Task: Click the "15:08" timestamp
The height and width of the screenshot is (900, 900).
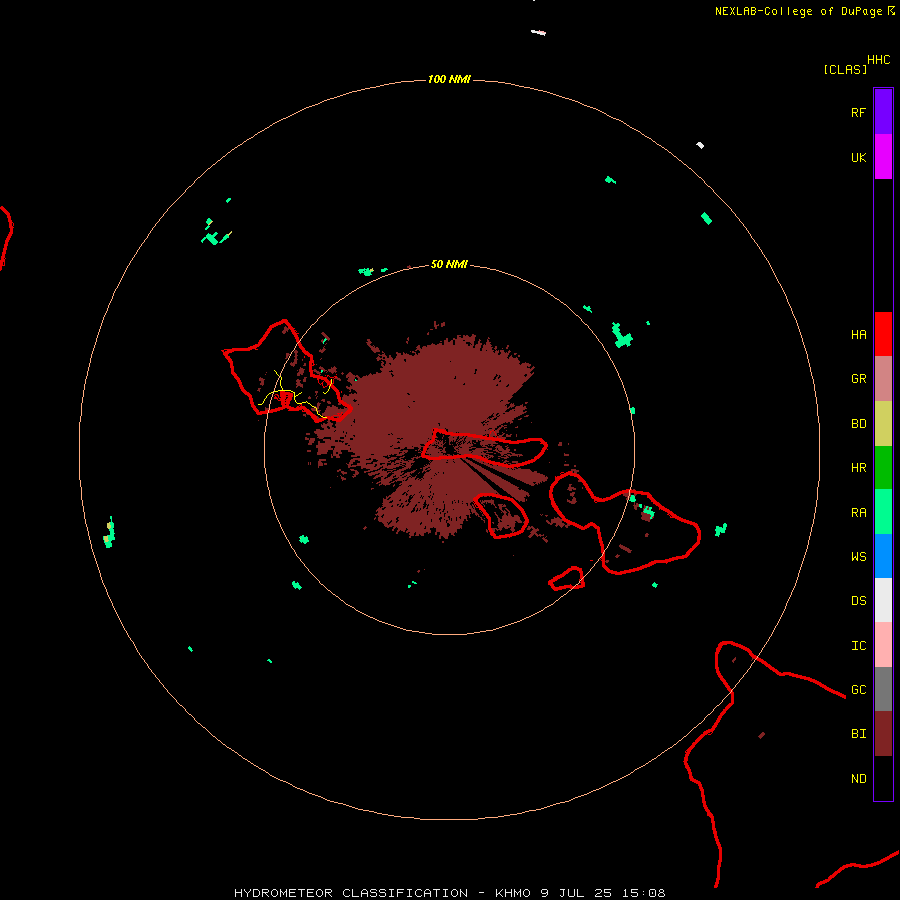Action: tap(645, 893)
